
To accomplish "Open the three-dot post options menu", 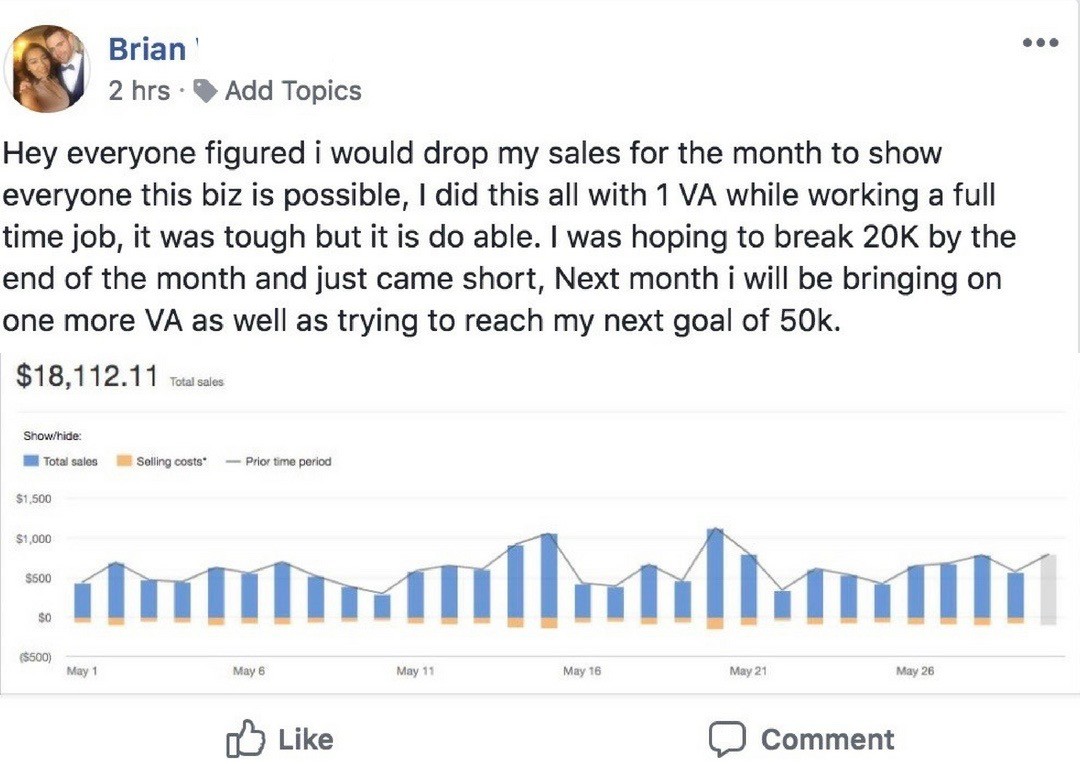I will pyautogui.click(x=1040, y=43).
